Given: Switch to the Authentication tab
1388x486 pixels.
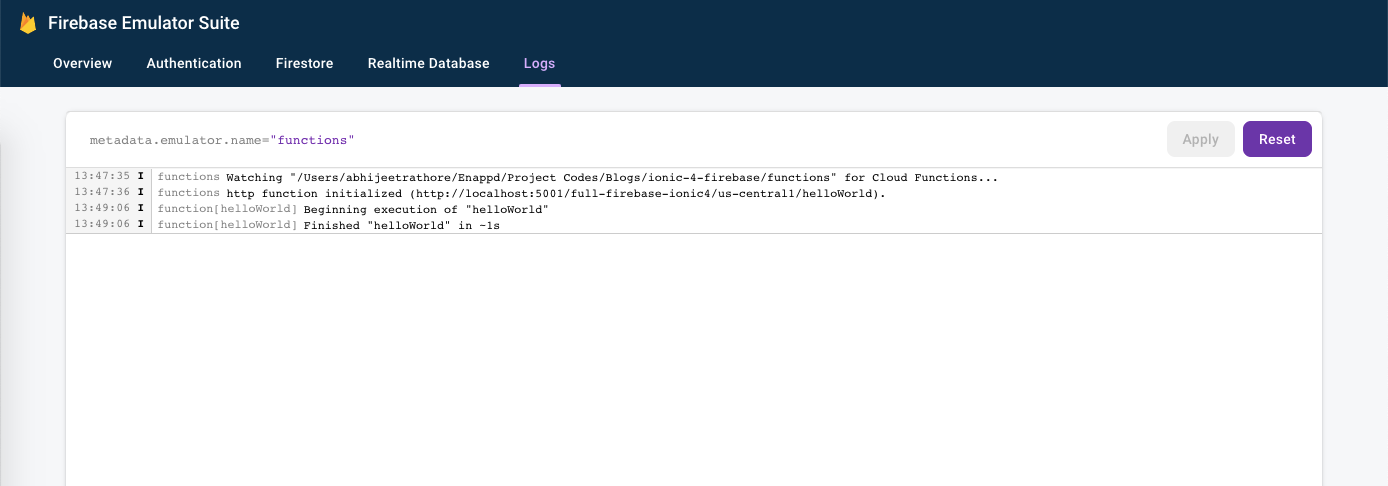Looking at the screenshot, I should 194,63.
